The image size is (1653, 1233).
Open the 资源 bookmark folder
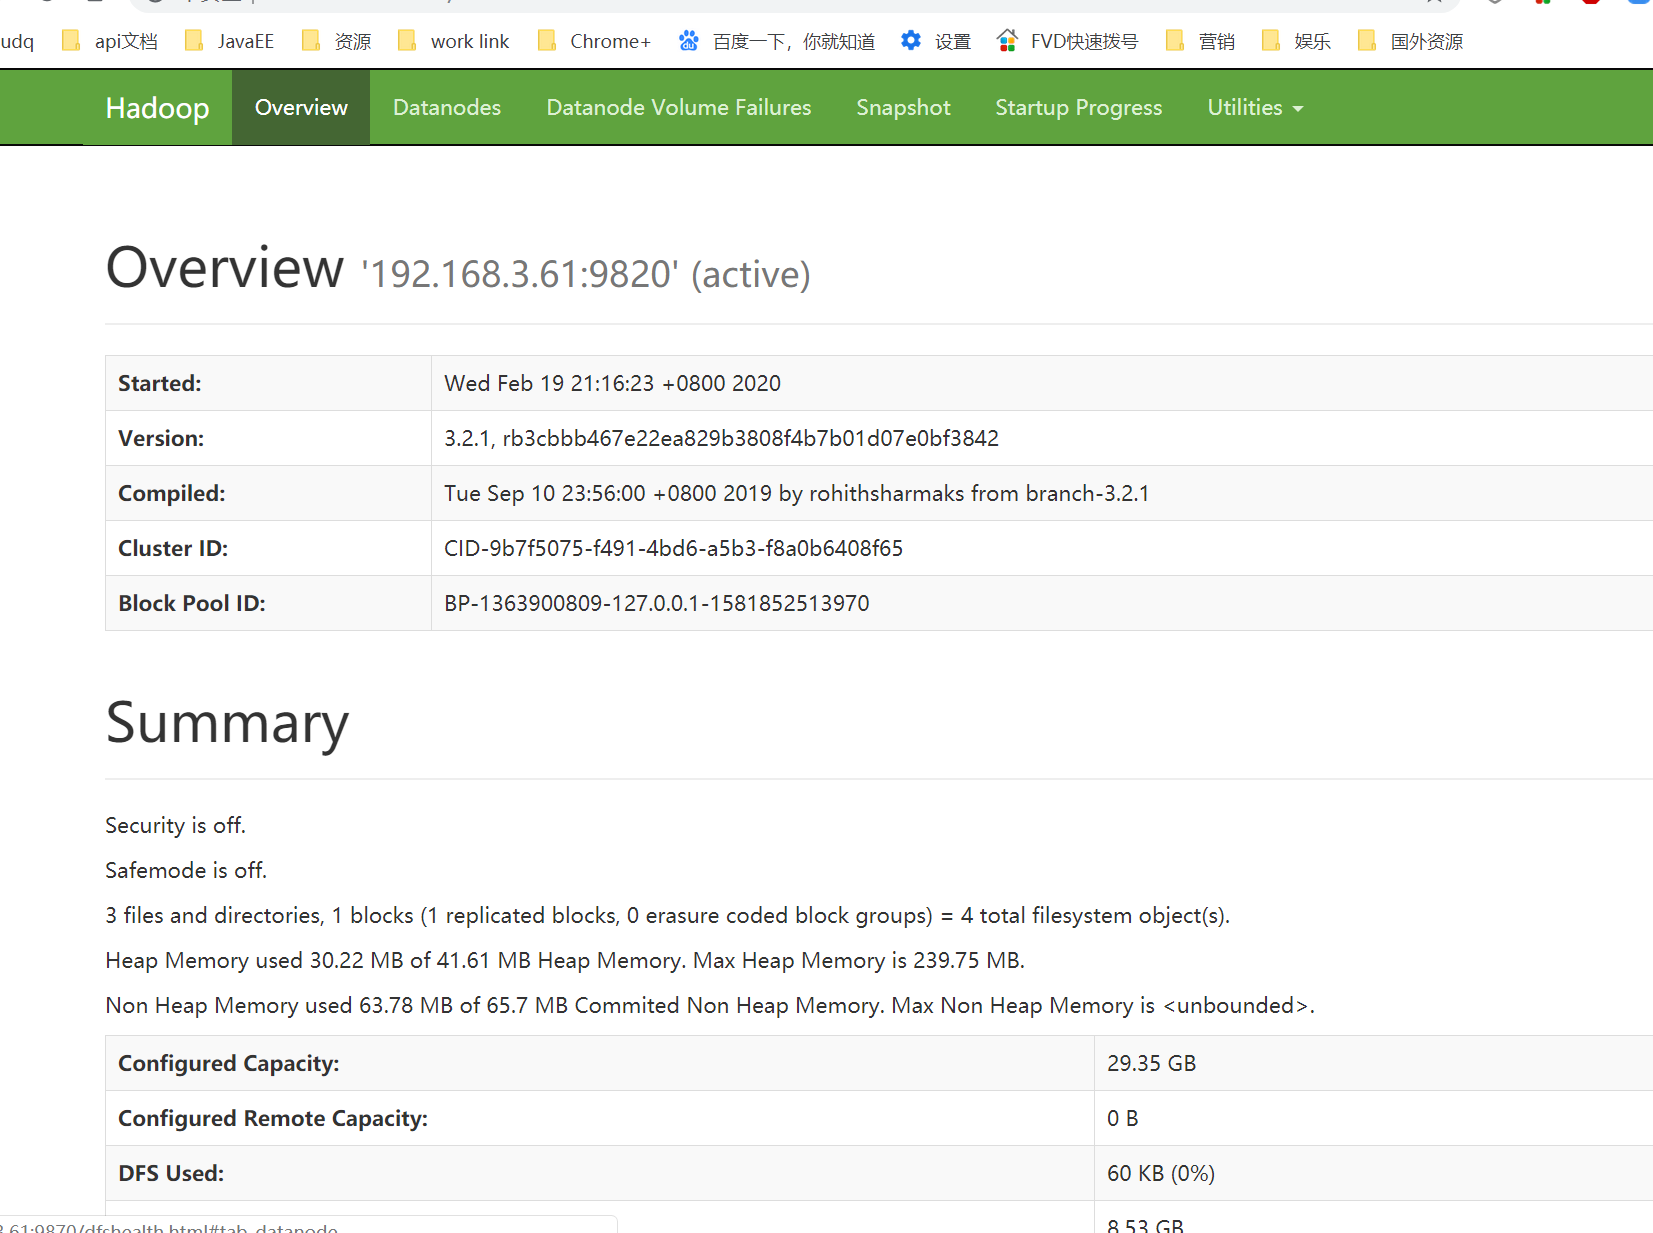pos(336,41)
